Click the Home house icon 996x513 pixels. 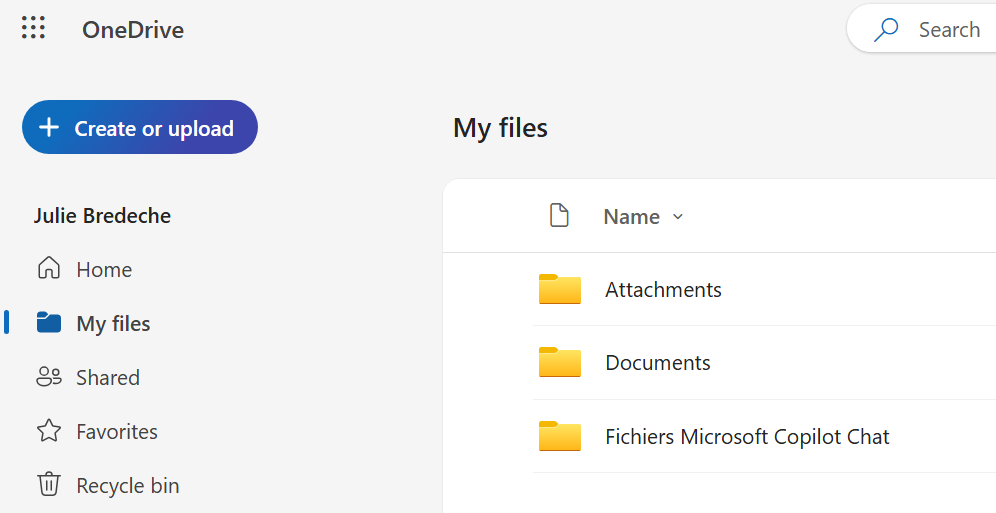click(x=48, y=269)
